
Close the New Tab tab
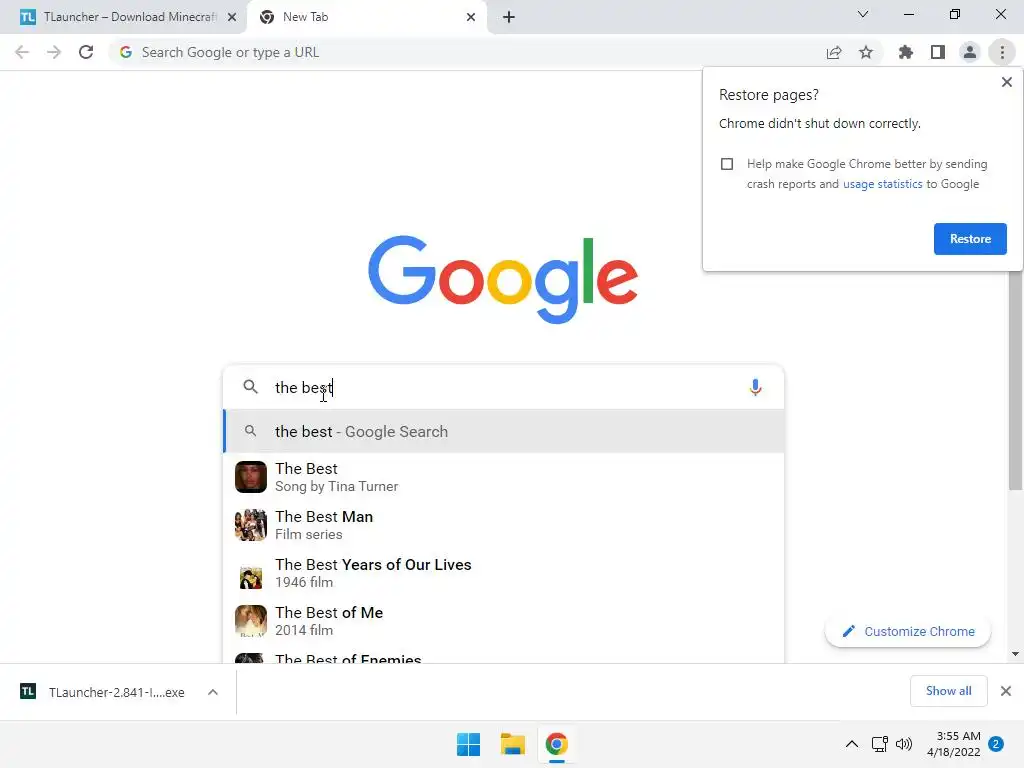coord(471,17)
